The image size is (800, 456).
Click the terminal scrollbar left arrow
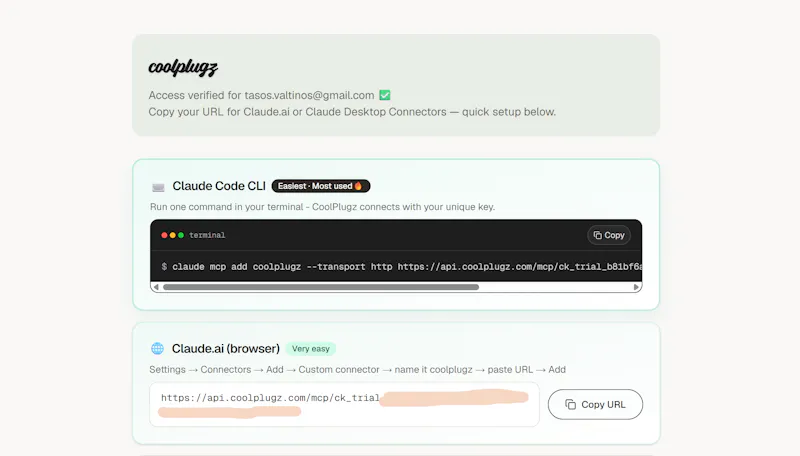156,287
